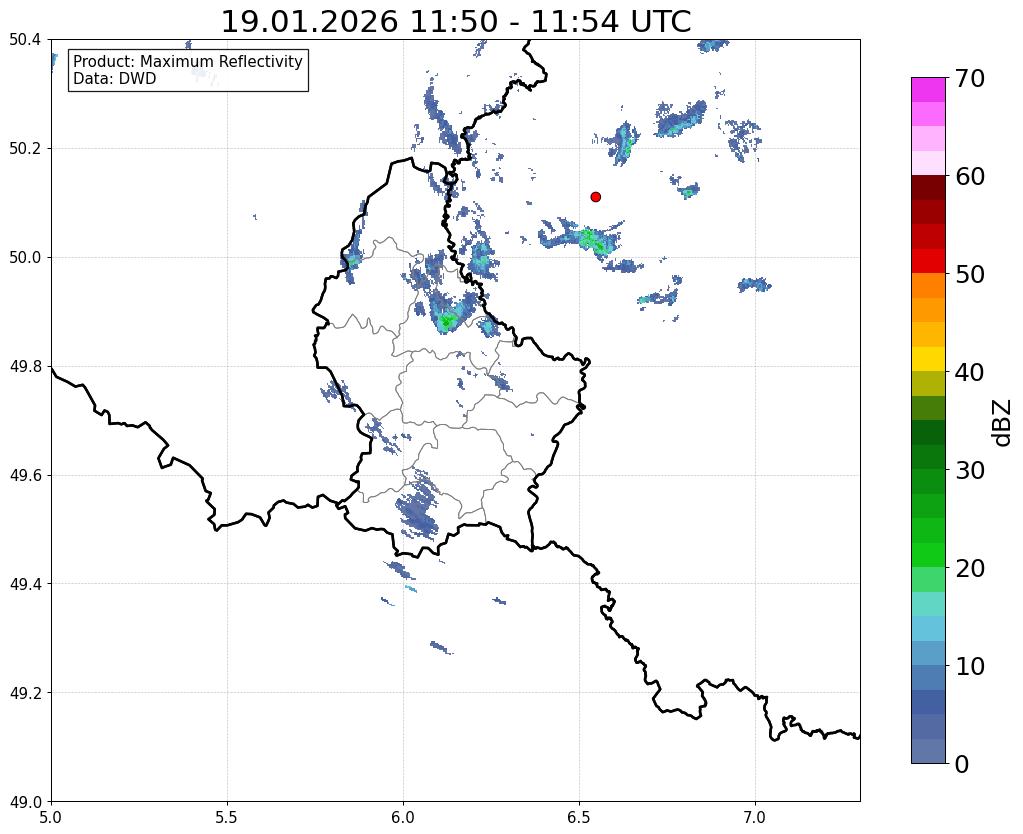Click the 'dBZ' colorbar label
Image resolution: width=1023 pixels, height=834 pixels.
pos(1003,423)
